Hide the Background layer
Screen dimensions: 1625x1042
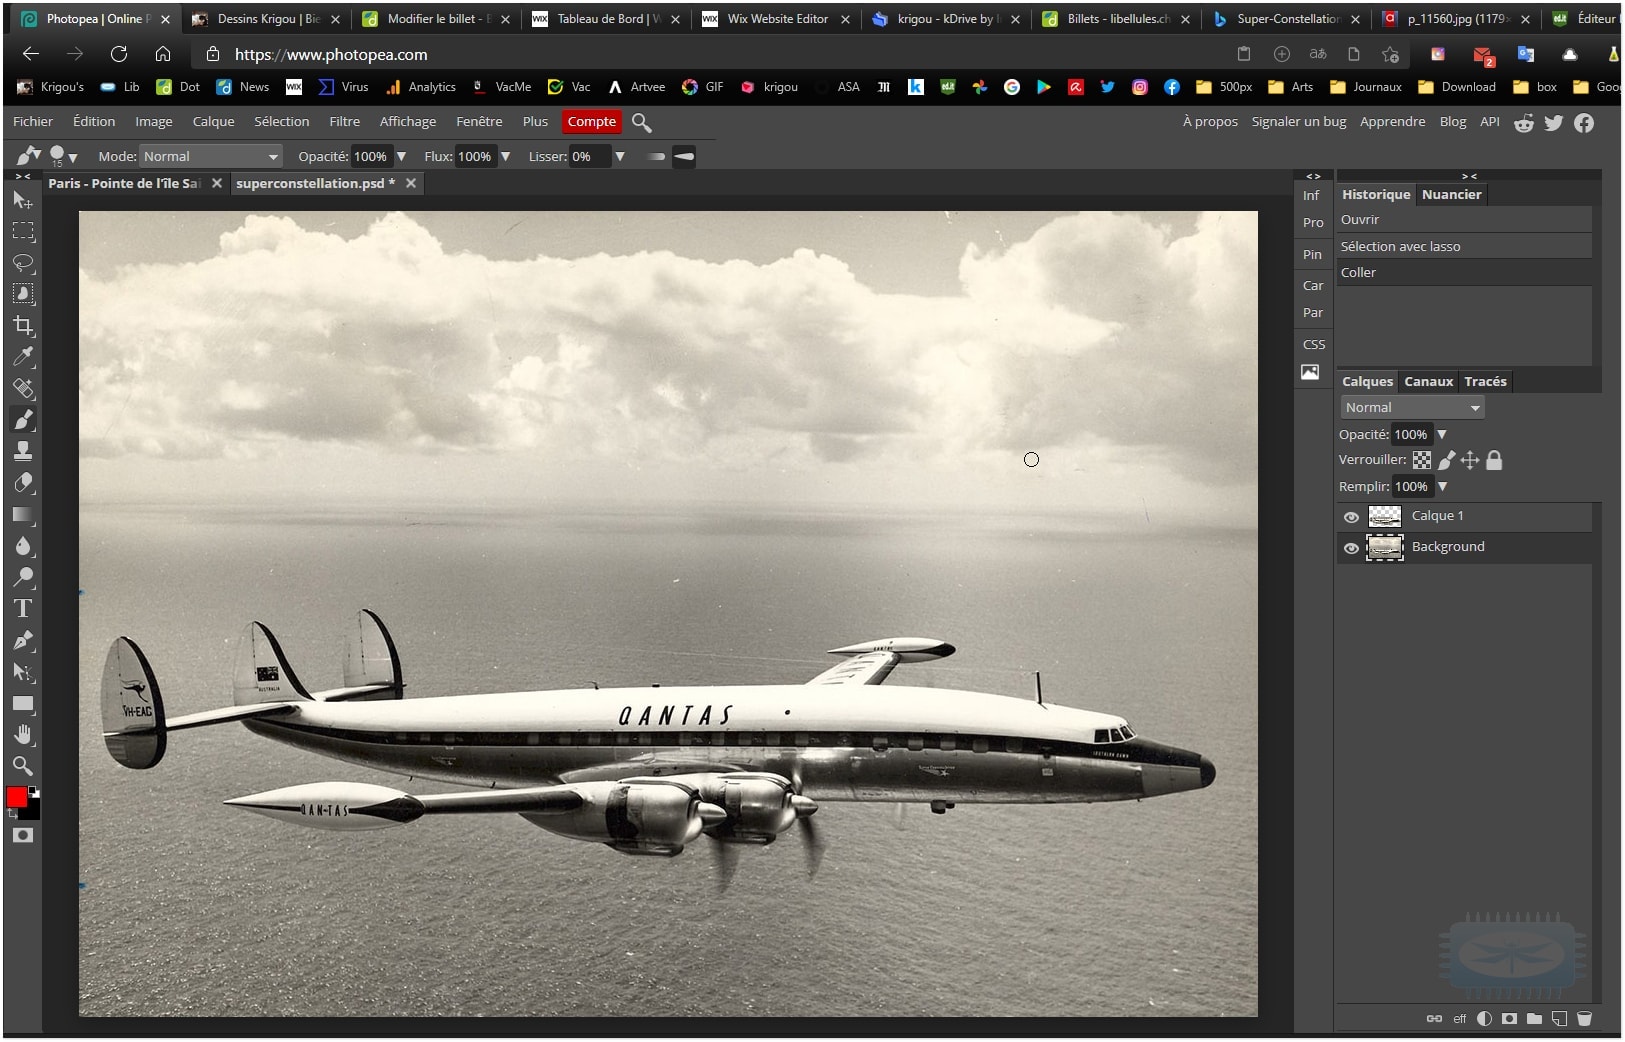click(1351, 548)
